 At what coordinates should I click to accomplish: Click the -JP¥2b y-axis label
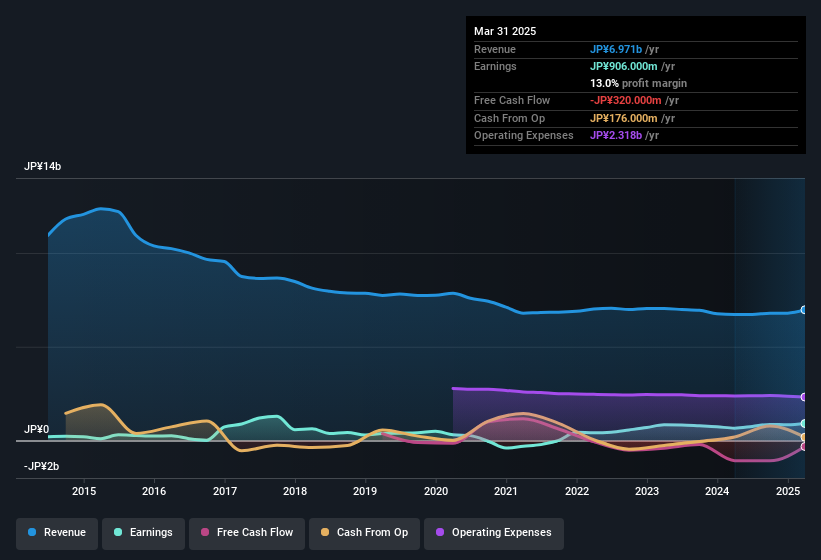pos(41,466)
